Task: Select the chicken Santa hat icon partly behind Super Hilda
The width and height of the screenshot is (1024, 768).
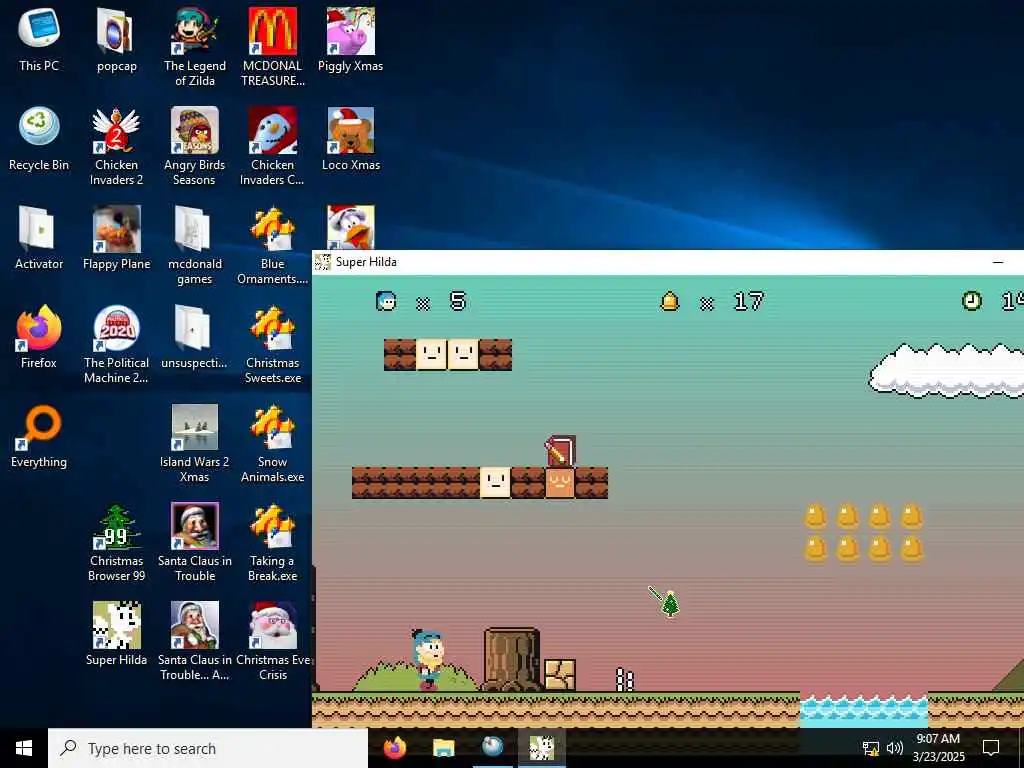Action: click(351, 227)
